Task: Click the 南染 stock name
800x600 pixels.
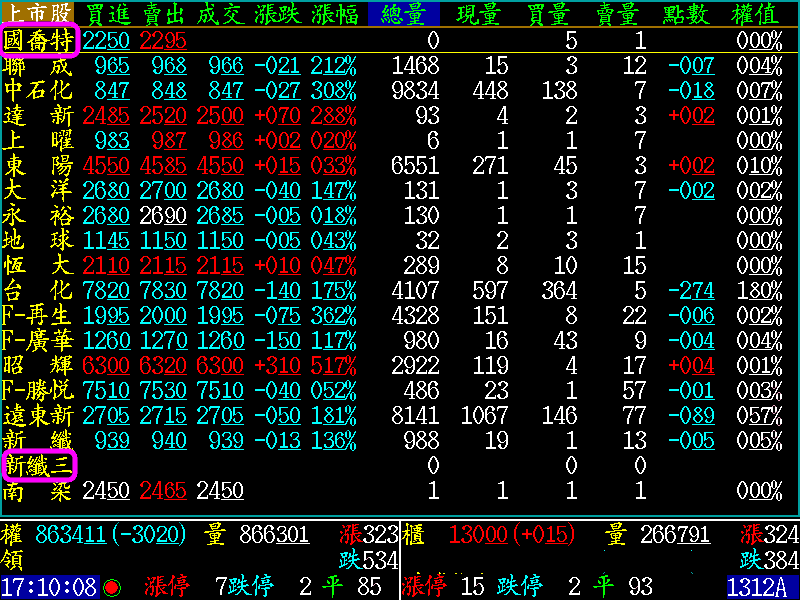Action: click(x=38, y=490)
